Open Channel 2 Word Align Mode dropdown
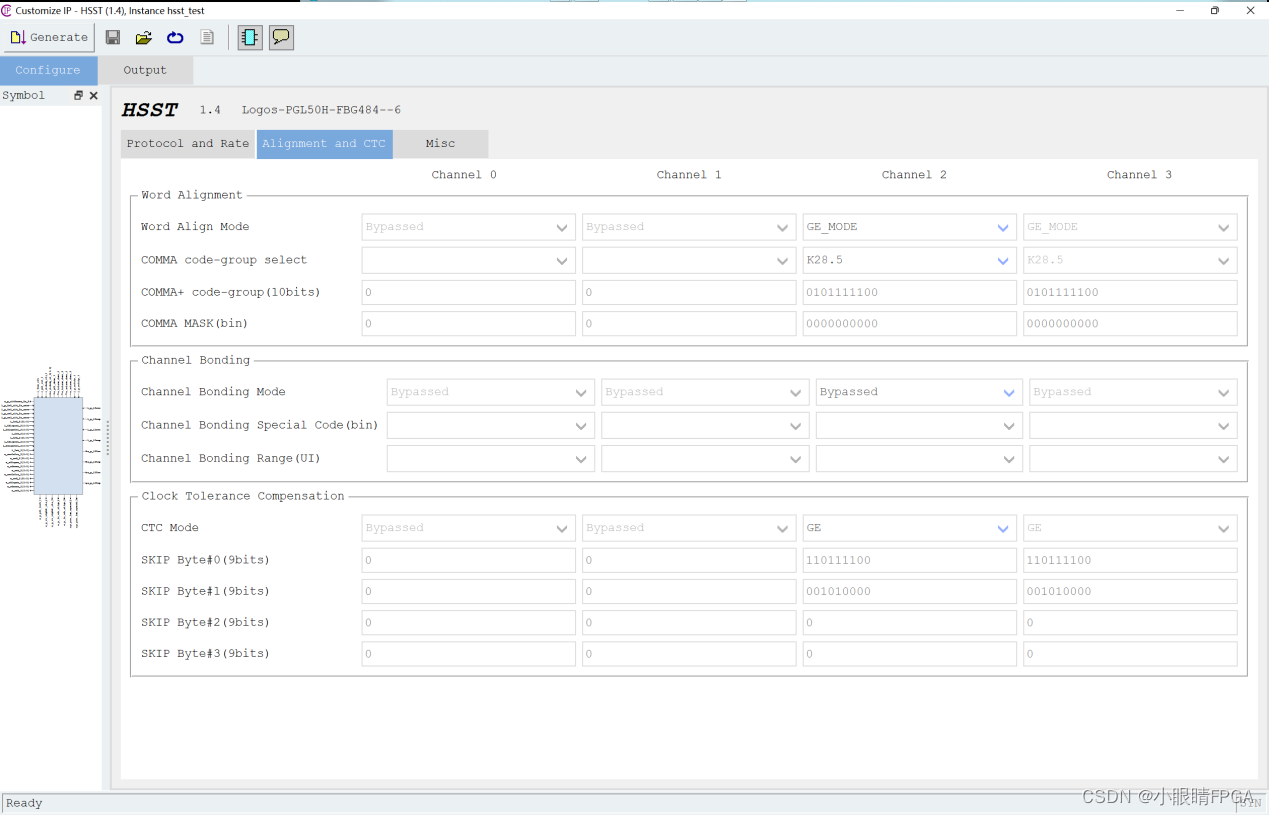 click(x=909, y=227)
